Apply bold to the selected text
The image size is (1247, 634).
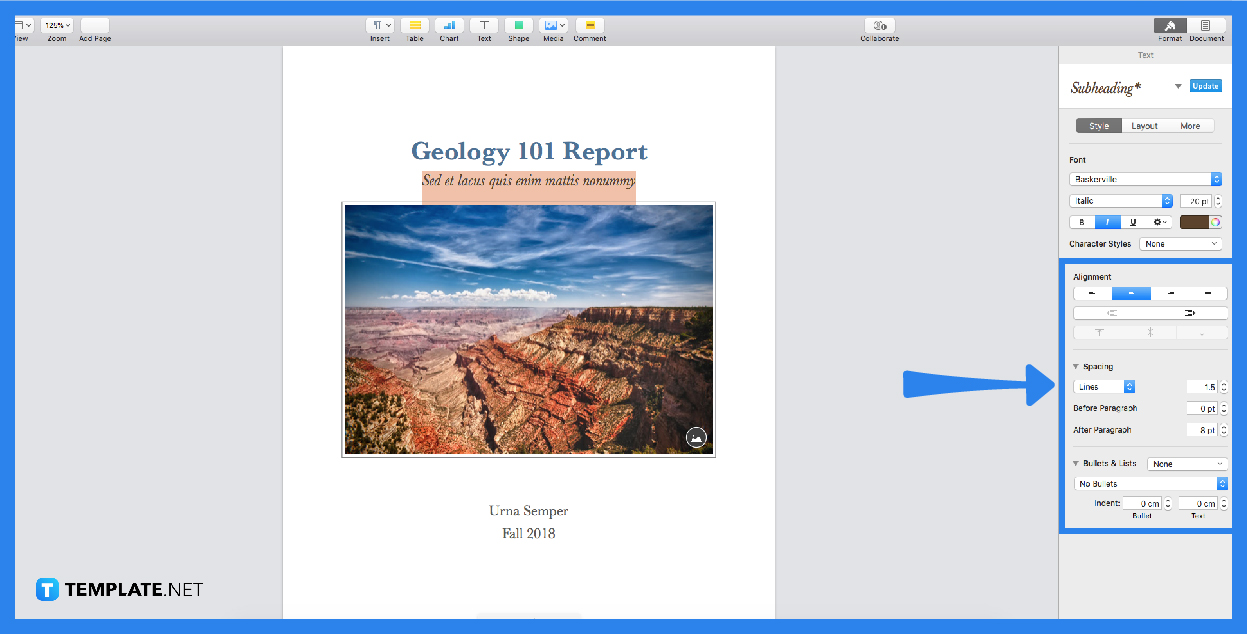click(1081, 221)
